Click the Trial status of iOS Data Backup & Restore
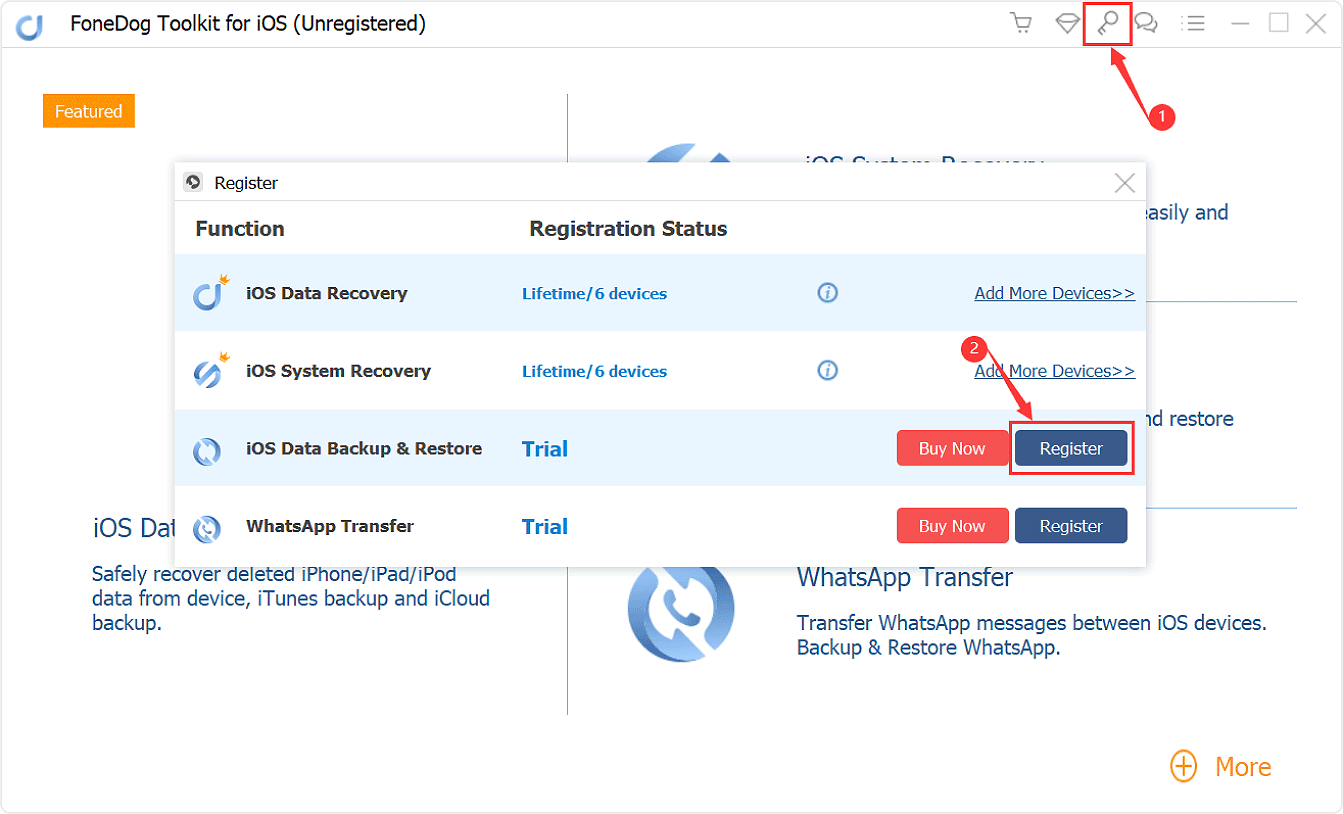This screenshot has height=814, width=1343. tap(545, 449)
